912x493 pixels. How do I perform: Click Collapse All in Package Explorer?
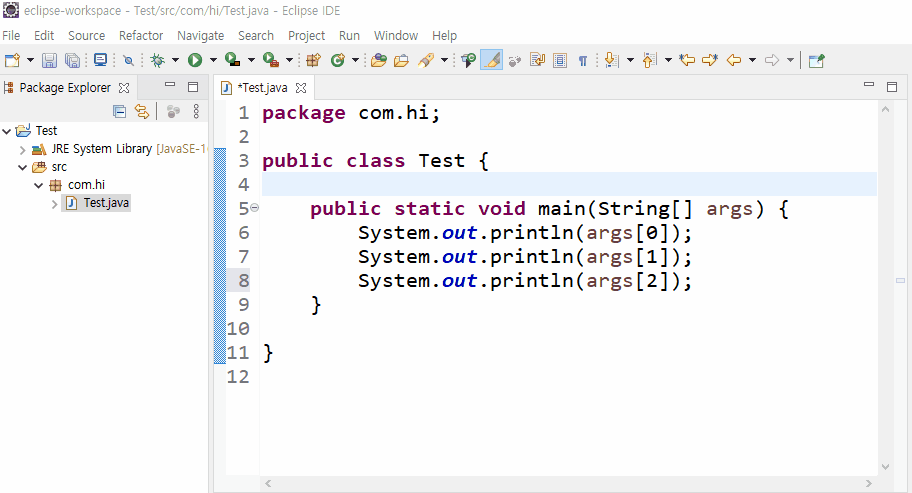pyautogui.click(x=119, y=111)
